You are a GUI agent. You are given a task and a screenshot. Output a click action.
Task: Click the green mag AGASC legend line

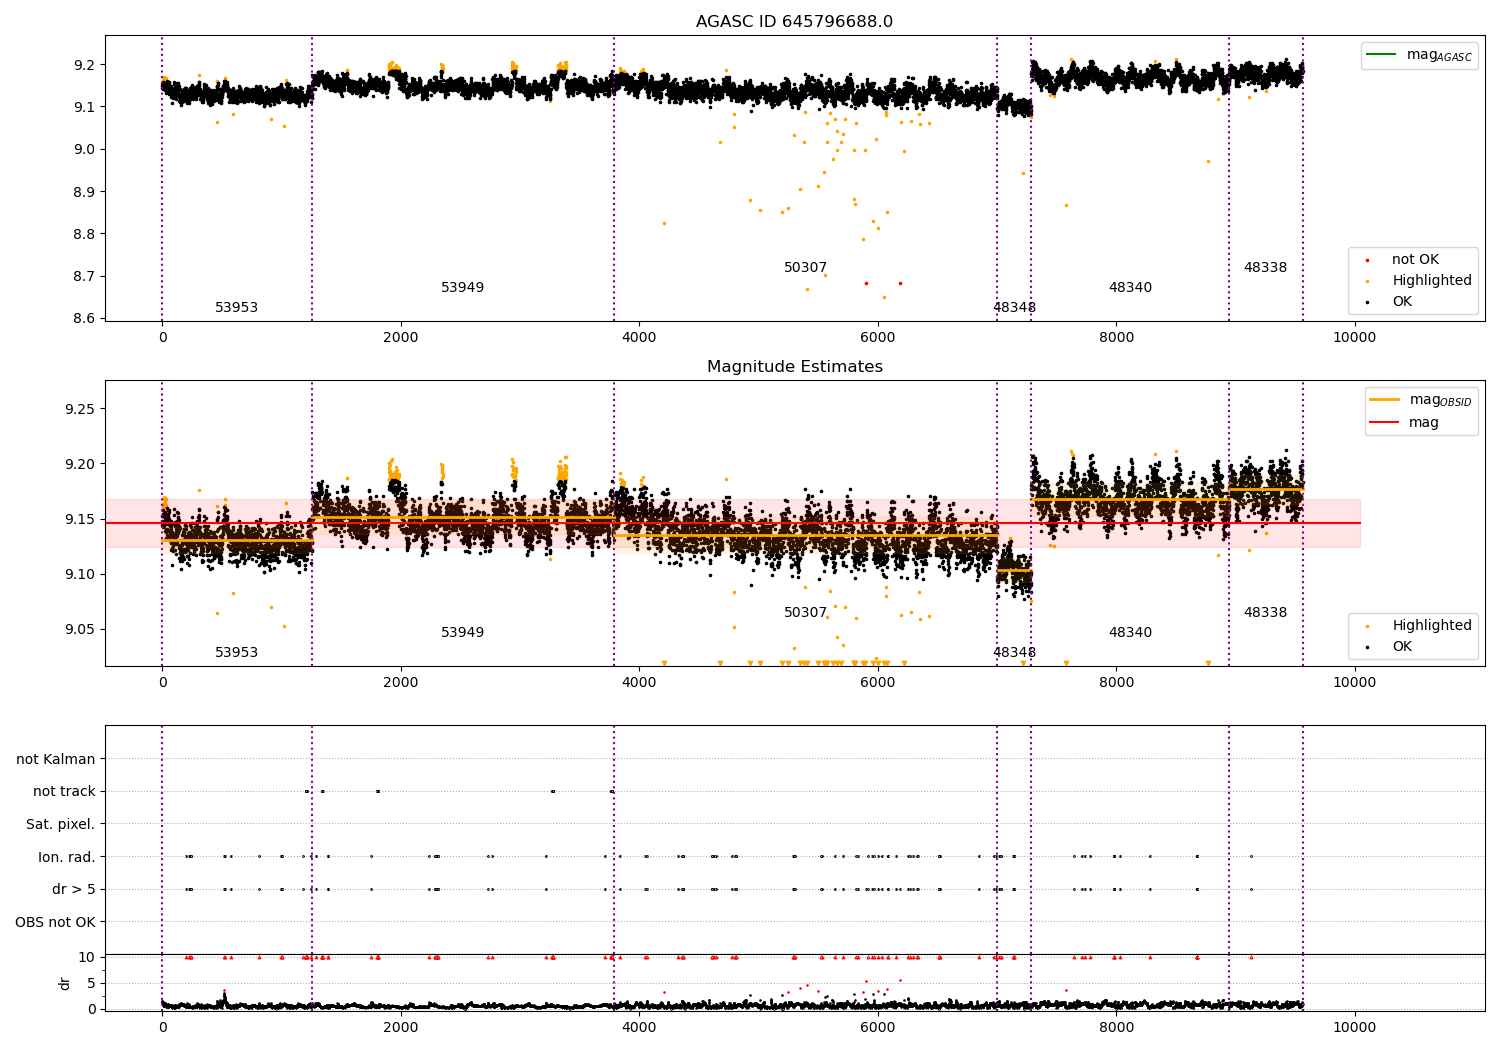pyautogui.click(x=1381, y=55)
